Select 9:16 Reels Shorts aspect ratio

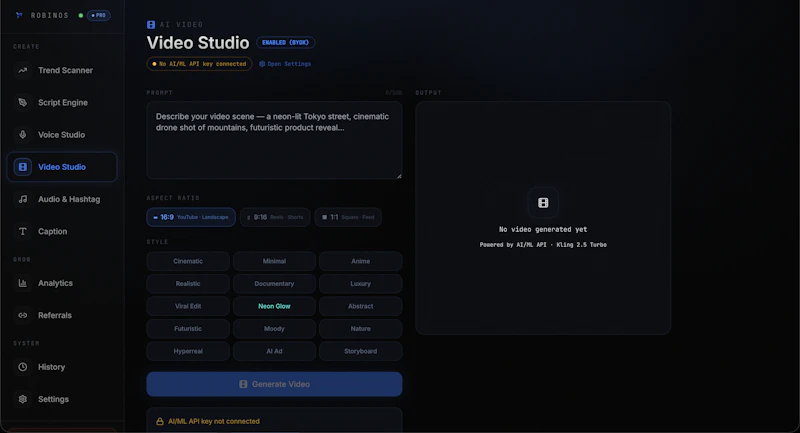coord(275,217)
